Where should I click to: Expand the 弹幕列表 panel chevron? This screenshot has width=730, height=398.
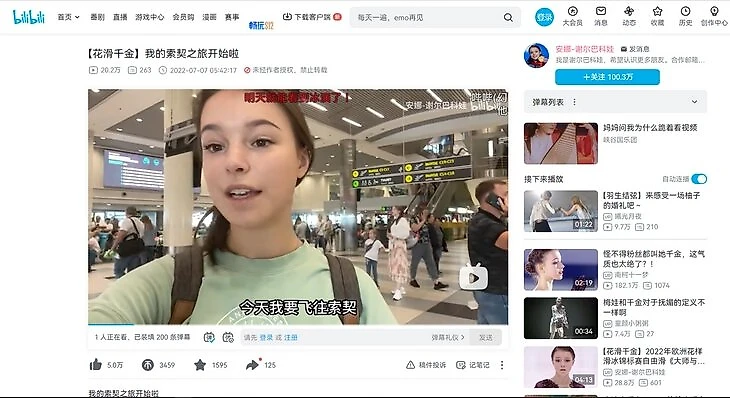[x=694, y=102]
